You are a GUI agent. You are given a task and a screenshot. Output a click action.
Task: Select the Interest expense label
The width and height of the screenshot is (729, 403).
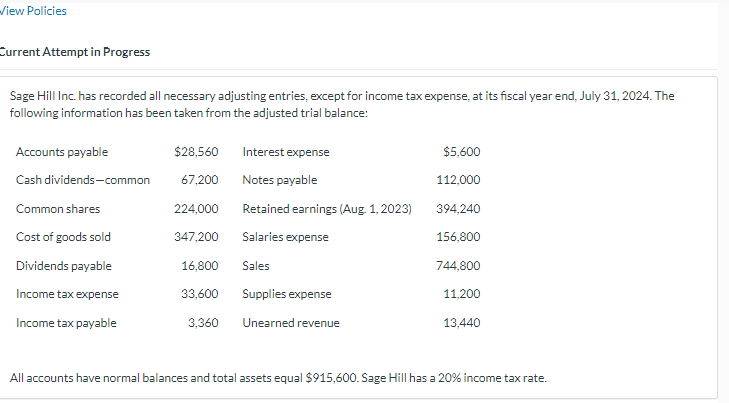coord(286,152)
